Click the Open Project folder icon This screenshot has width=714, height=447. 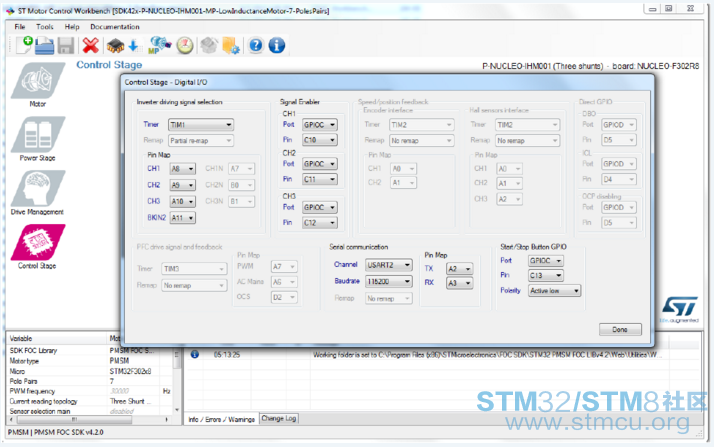click(x=45, y=46)
